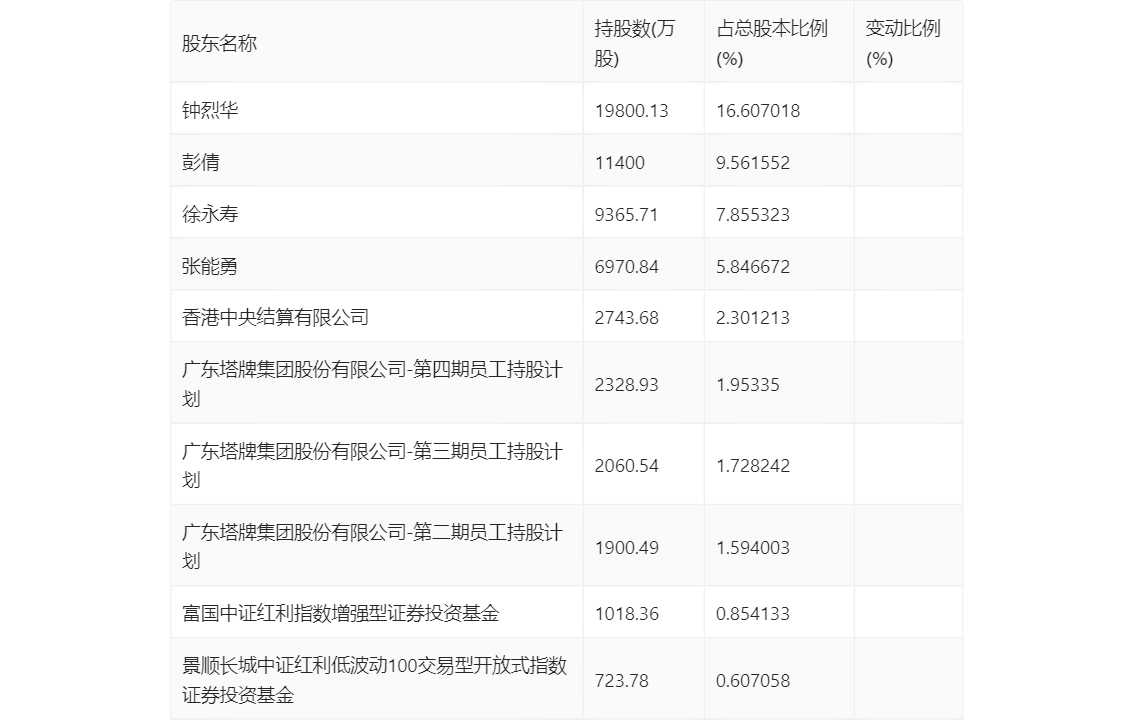The height and width of the screenshot is (720, 1134).
Task: Select the value 2060.54
Action: coord(626,466)
